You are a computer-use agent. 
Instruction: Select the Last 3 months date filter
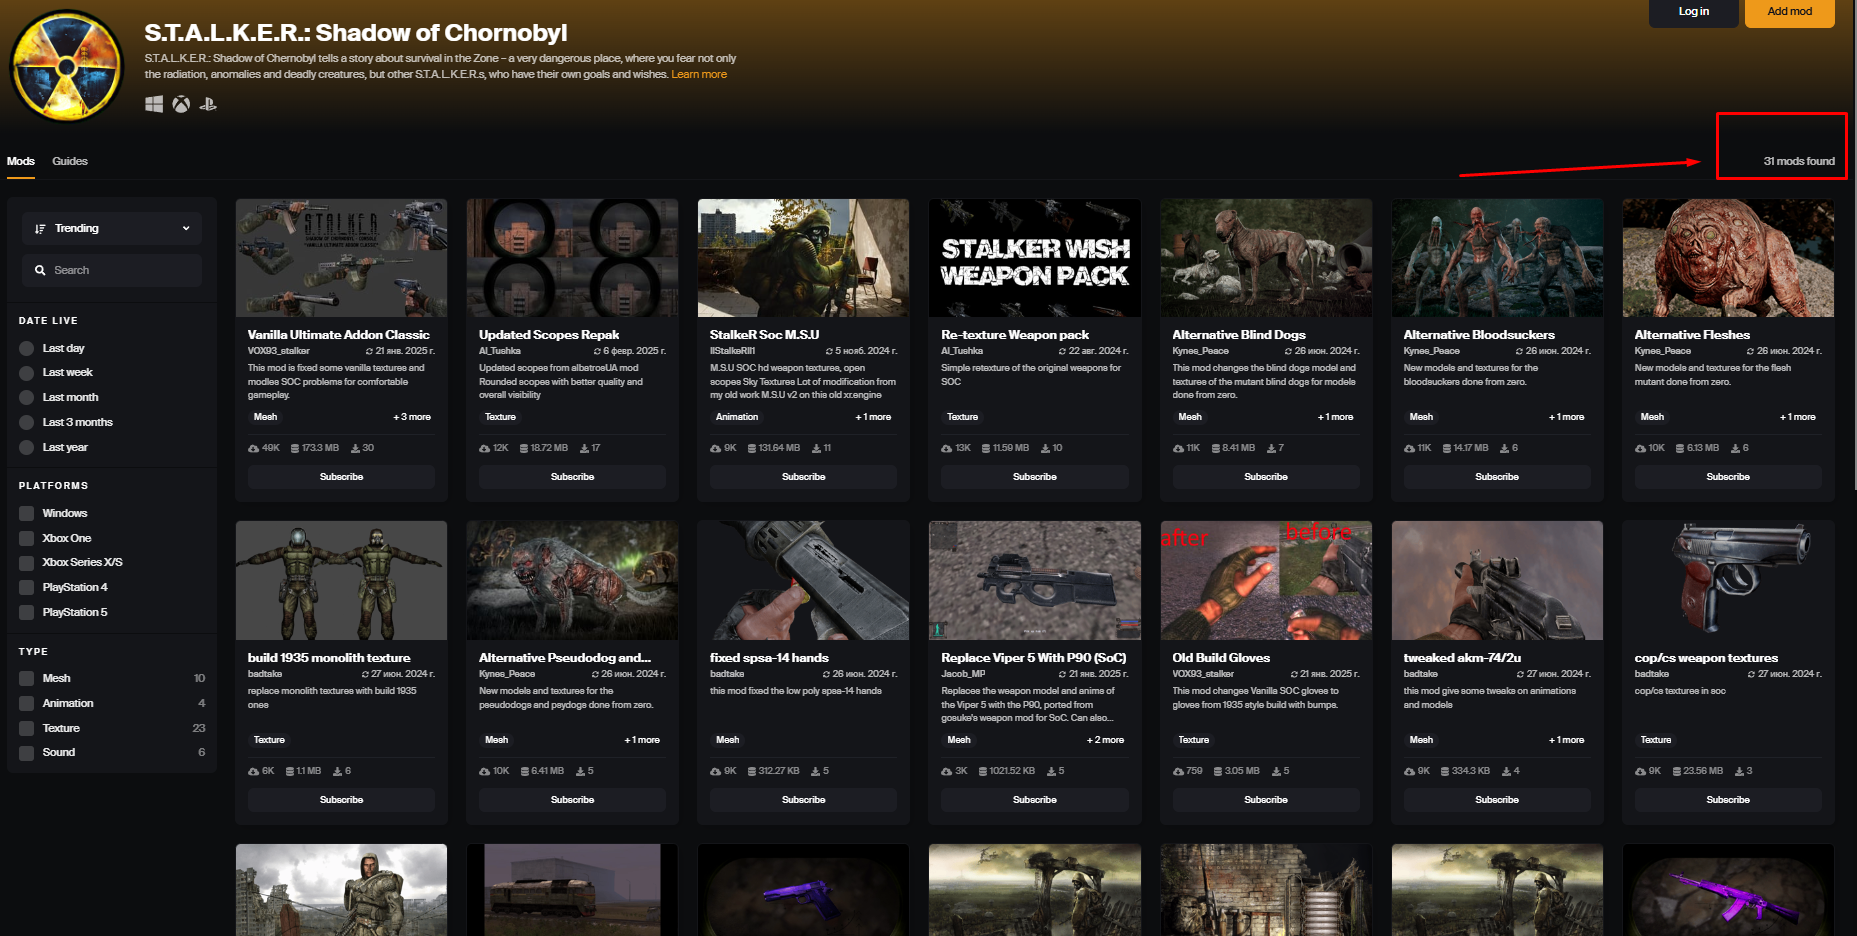pos(27,423)
